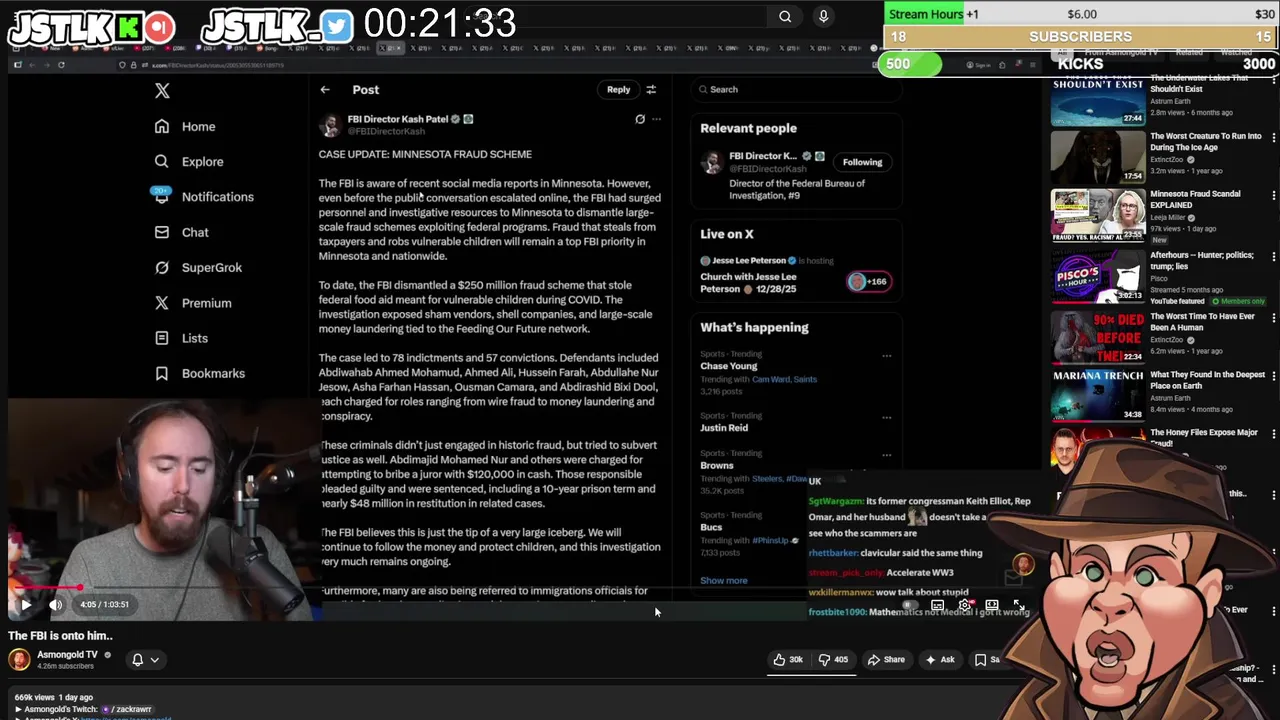
Task: Open the Explore page on X
Action: point(188,162)
